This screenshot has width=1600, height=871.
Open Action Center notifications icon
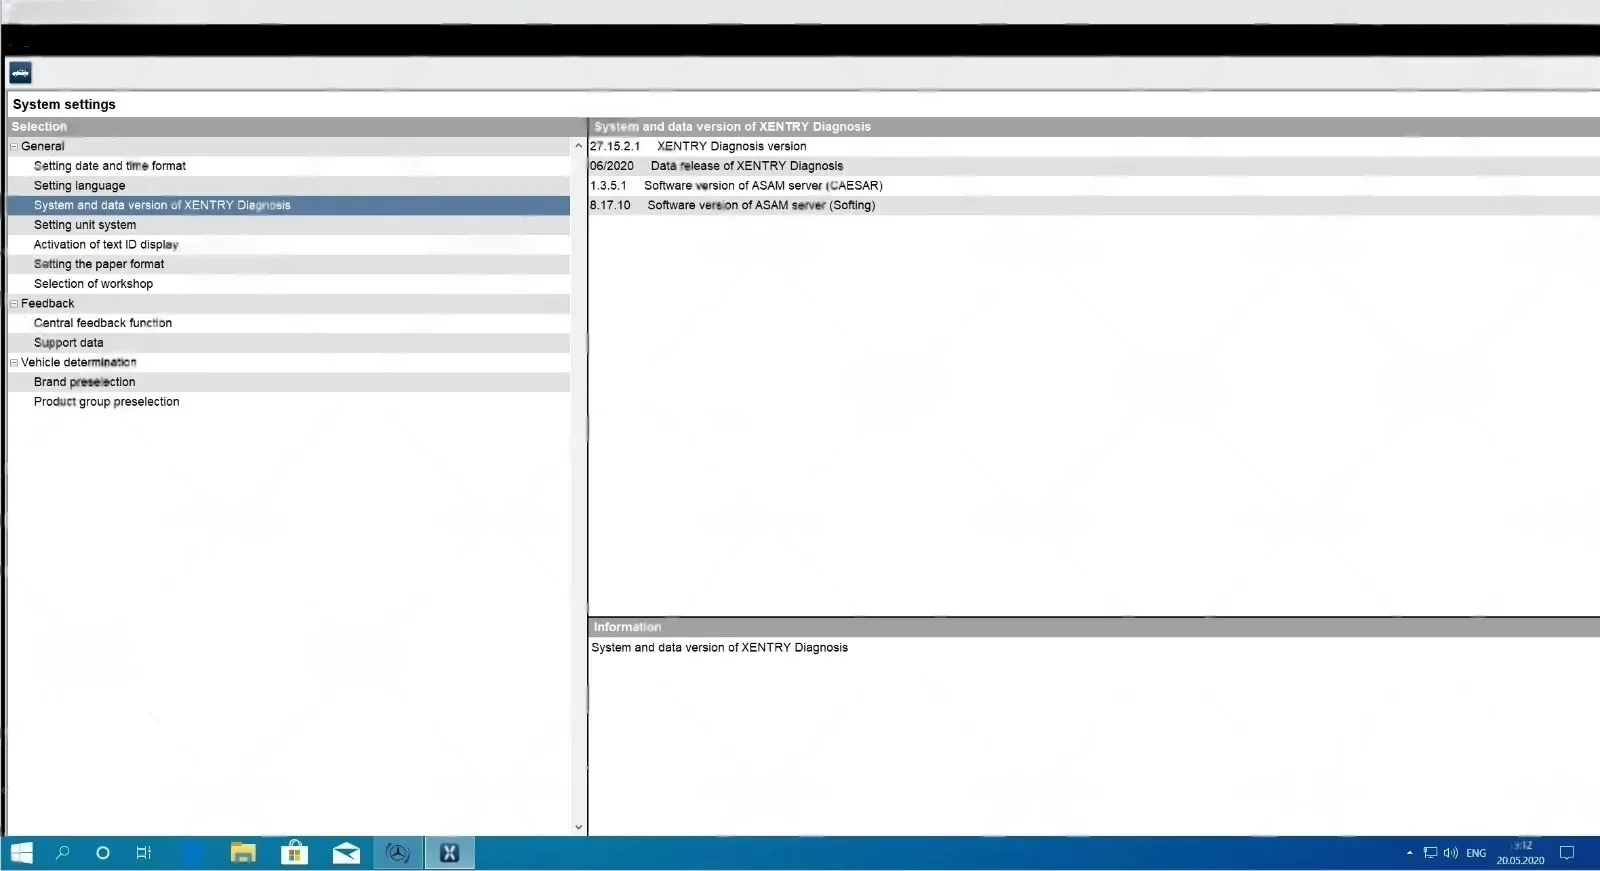click(1567, 853)
